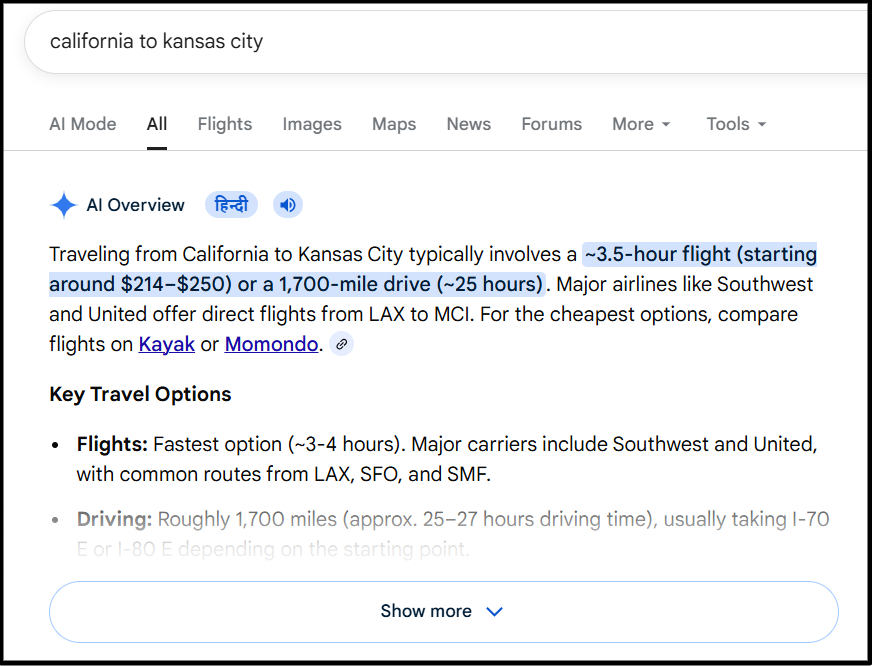Click in the search box with the query
This screenshot has height=666, width=872.
400,42
